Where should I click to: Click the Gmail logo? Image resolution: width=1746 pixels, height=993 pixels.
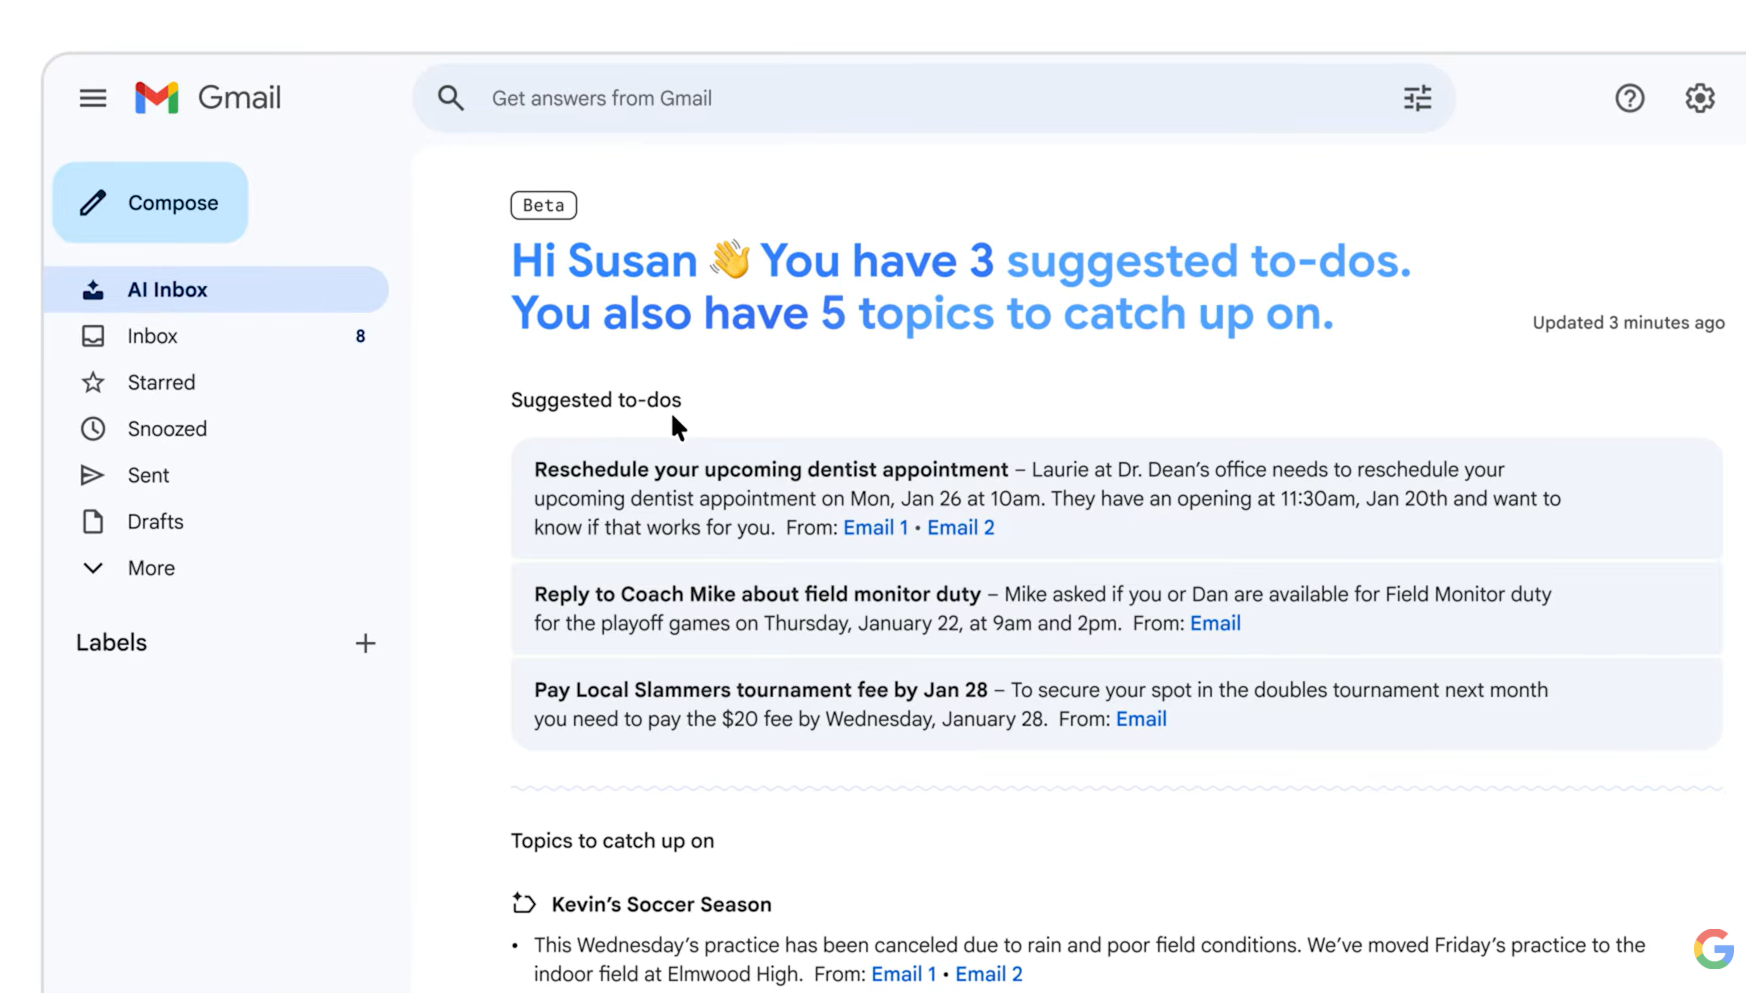point(208,98)
